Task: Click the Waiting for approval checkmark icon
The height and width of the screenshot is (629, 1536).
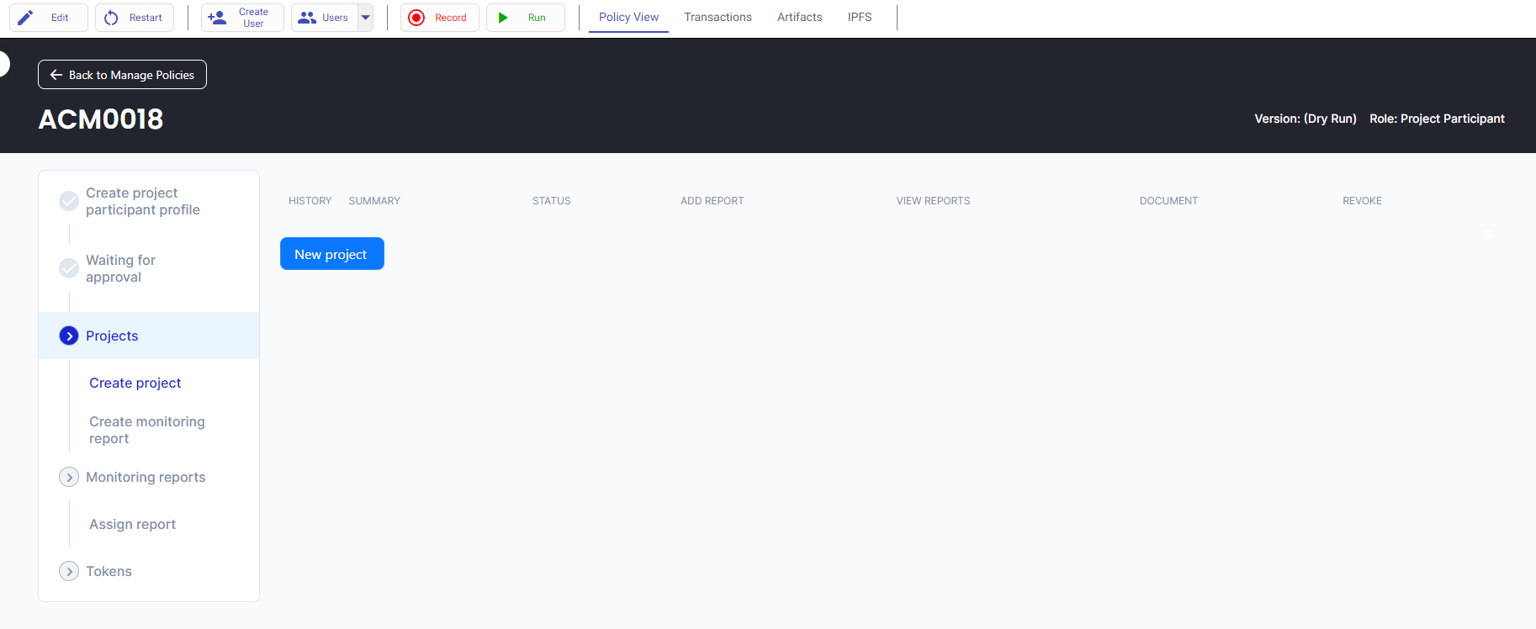Action: [69, 268]
